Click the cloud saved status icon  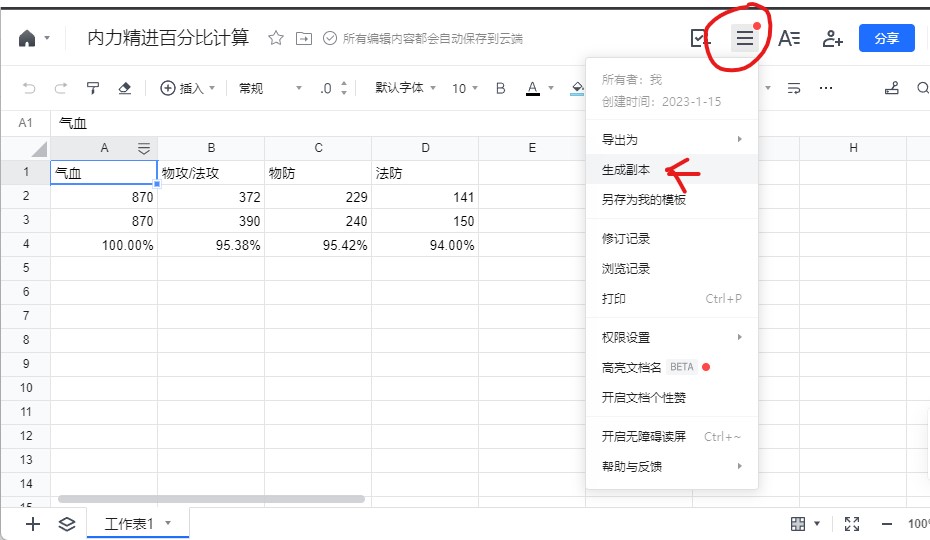pyautogui.click(x=330, y=39)
